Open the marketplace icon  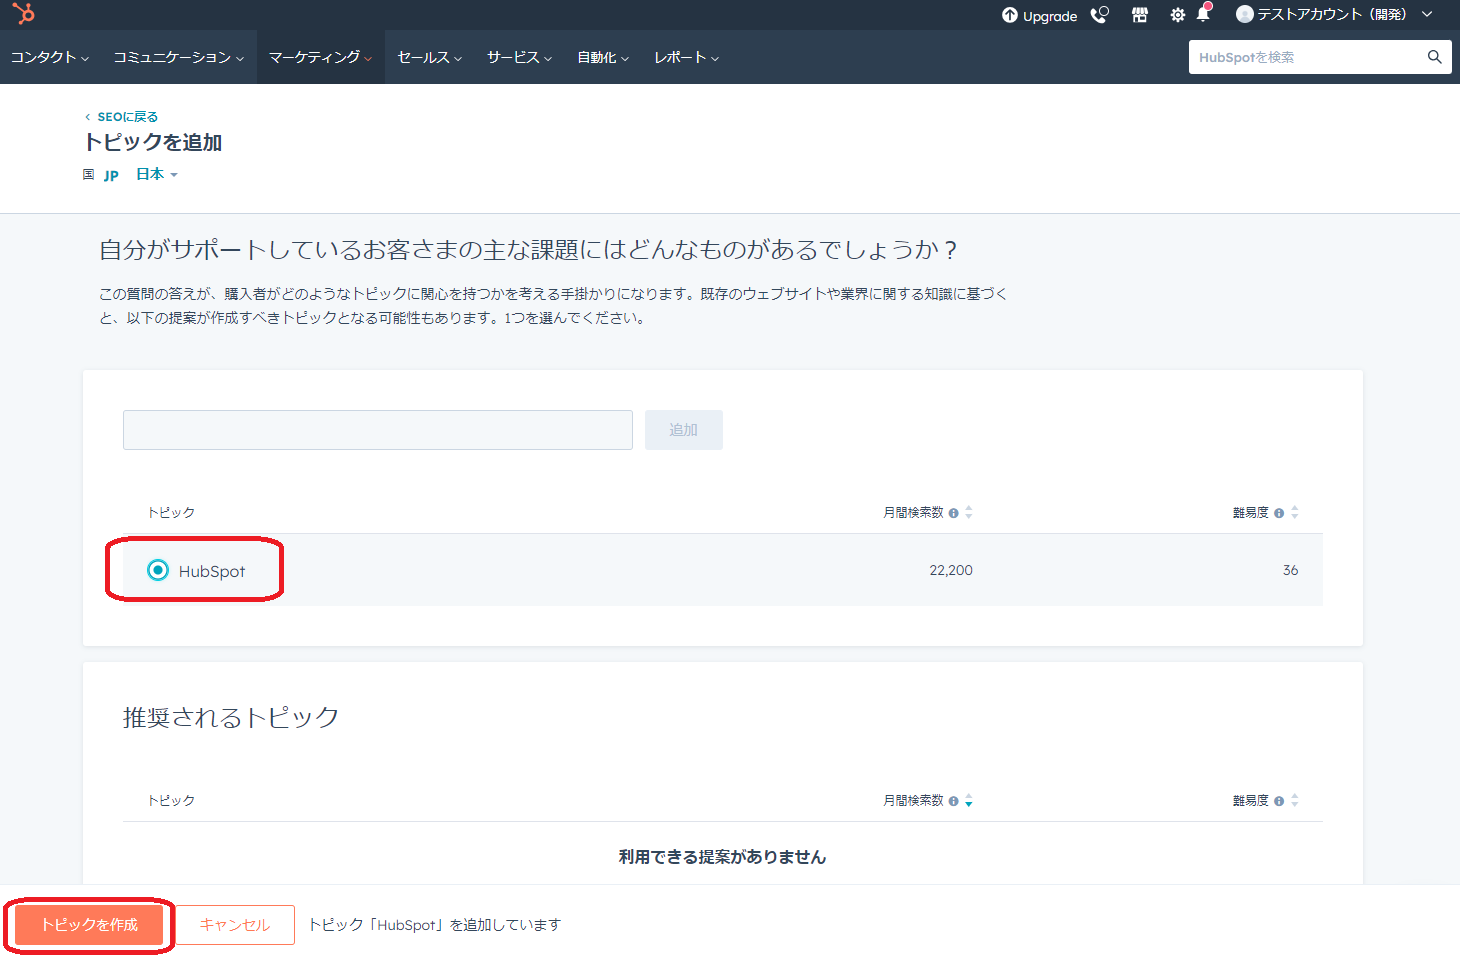pos(1139,15)
